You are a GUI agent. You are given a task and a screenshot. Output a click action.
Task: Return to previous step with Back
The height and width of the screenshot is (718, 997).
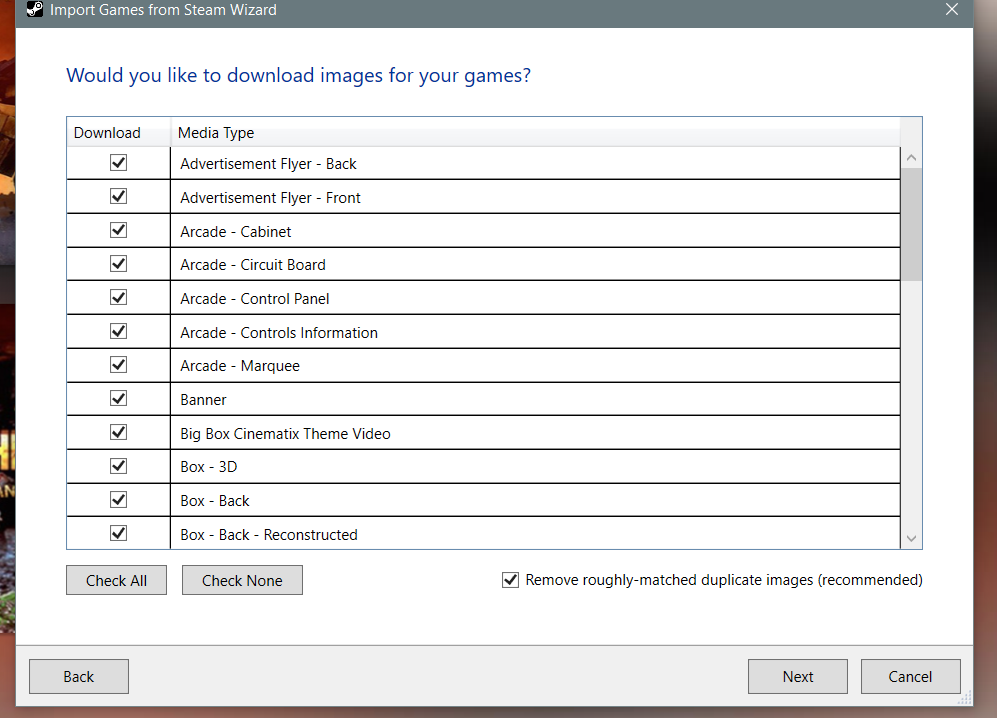79,677
